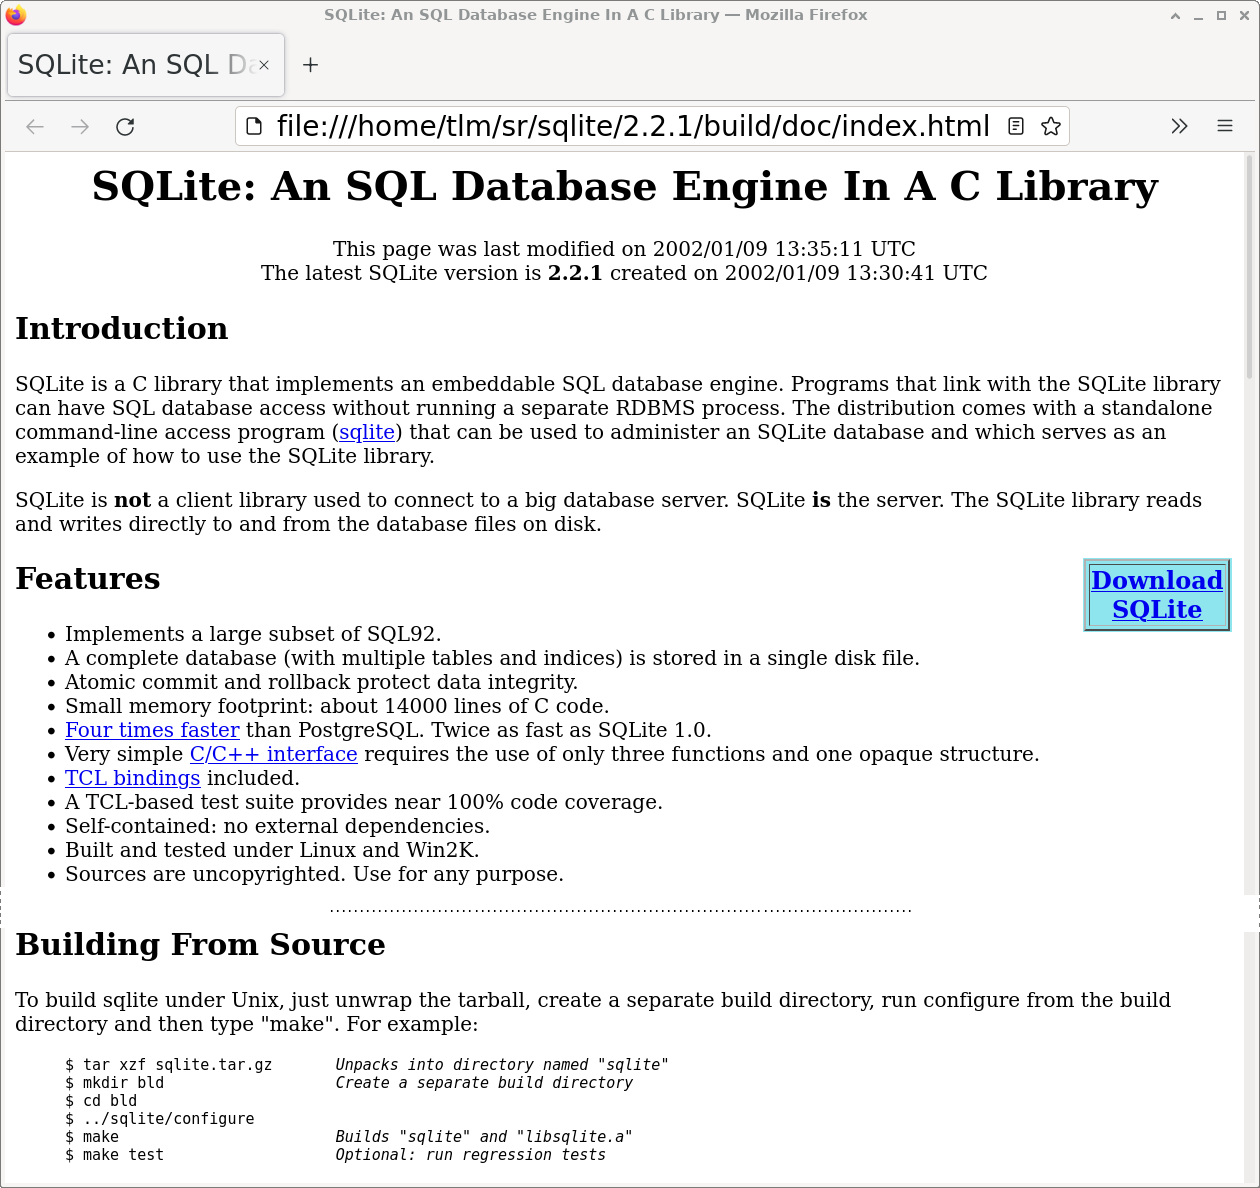Maximize the Firefox window

click(x=1221, y=15)
